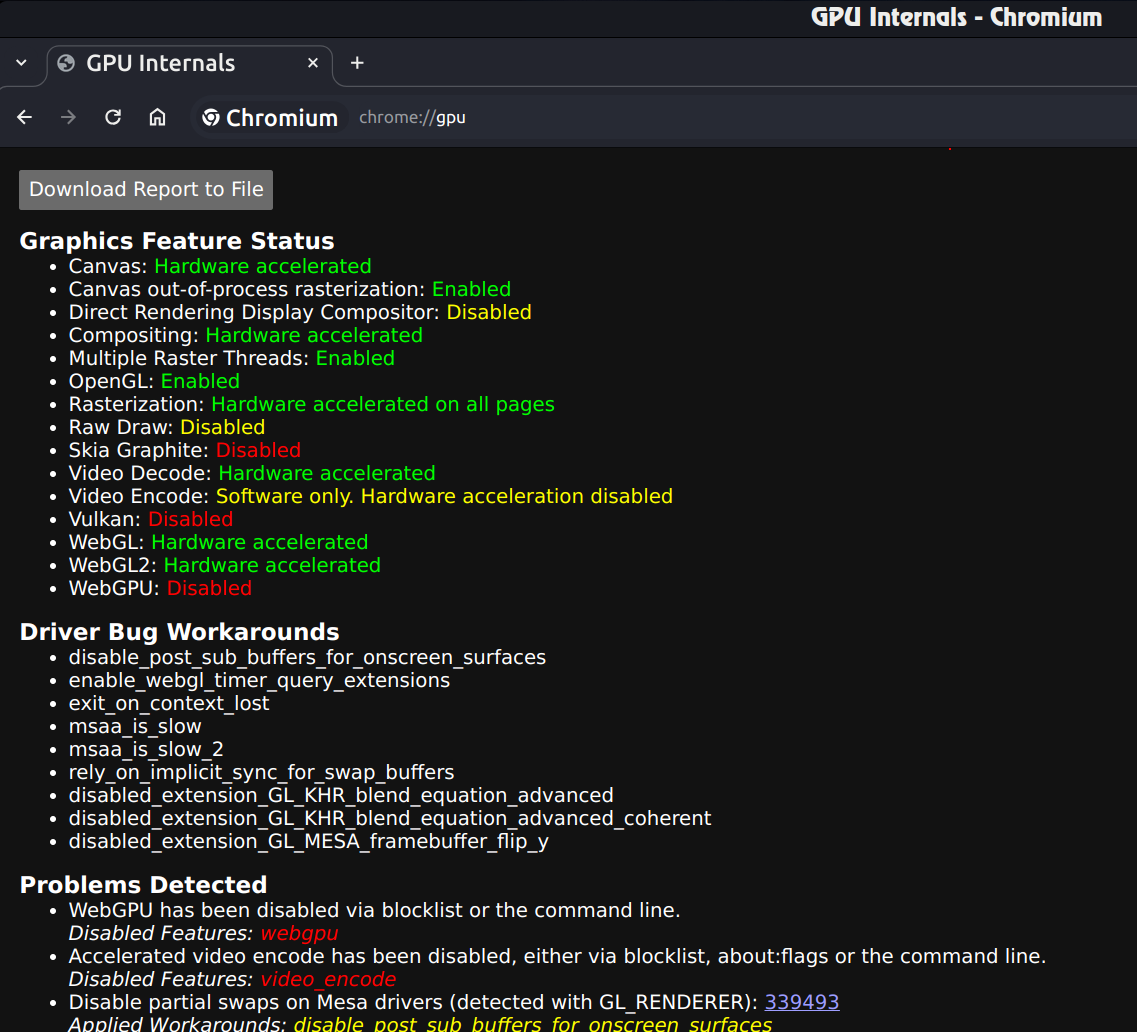The image size is (1137, 1032).
Task: Select the Vulkan: Disabled entry
Action: (151, 519)
